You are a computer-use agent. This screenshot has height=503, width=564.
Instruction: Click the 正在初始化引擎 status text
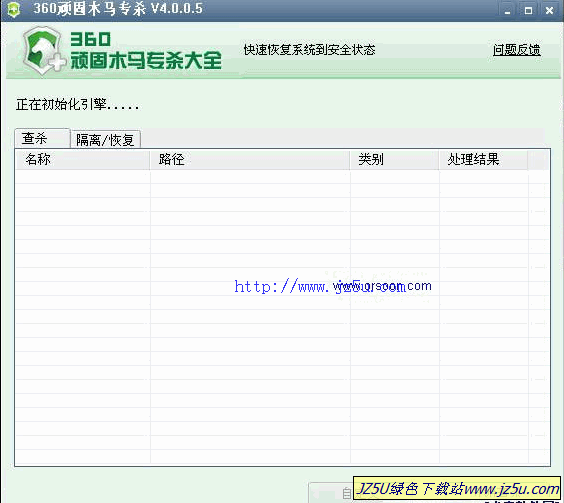pyautogui.click(x=77, y=104)
